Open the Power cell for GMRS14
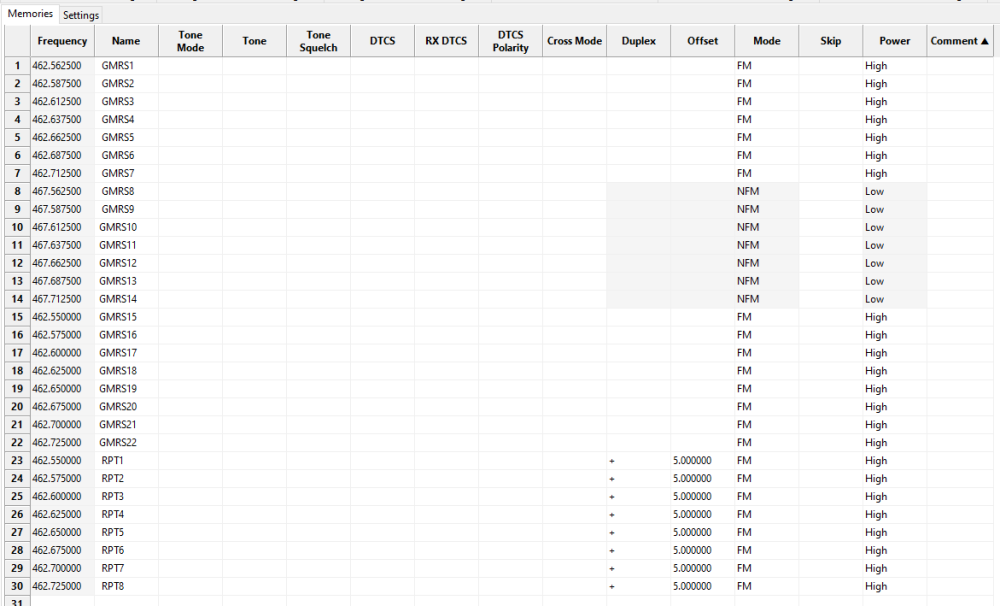This screenshot has width=1000, height=606. point(894,299)
